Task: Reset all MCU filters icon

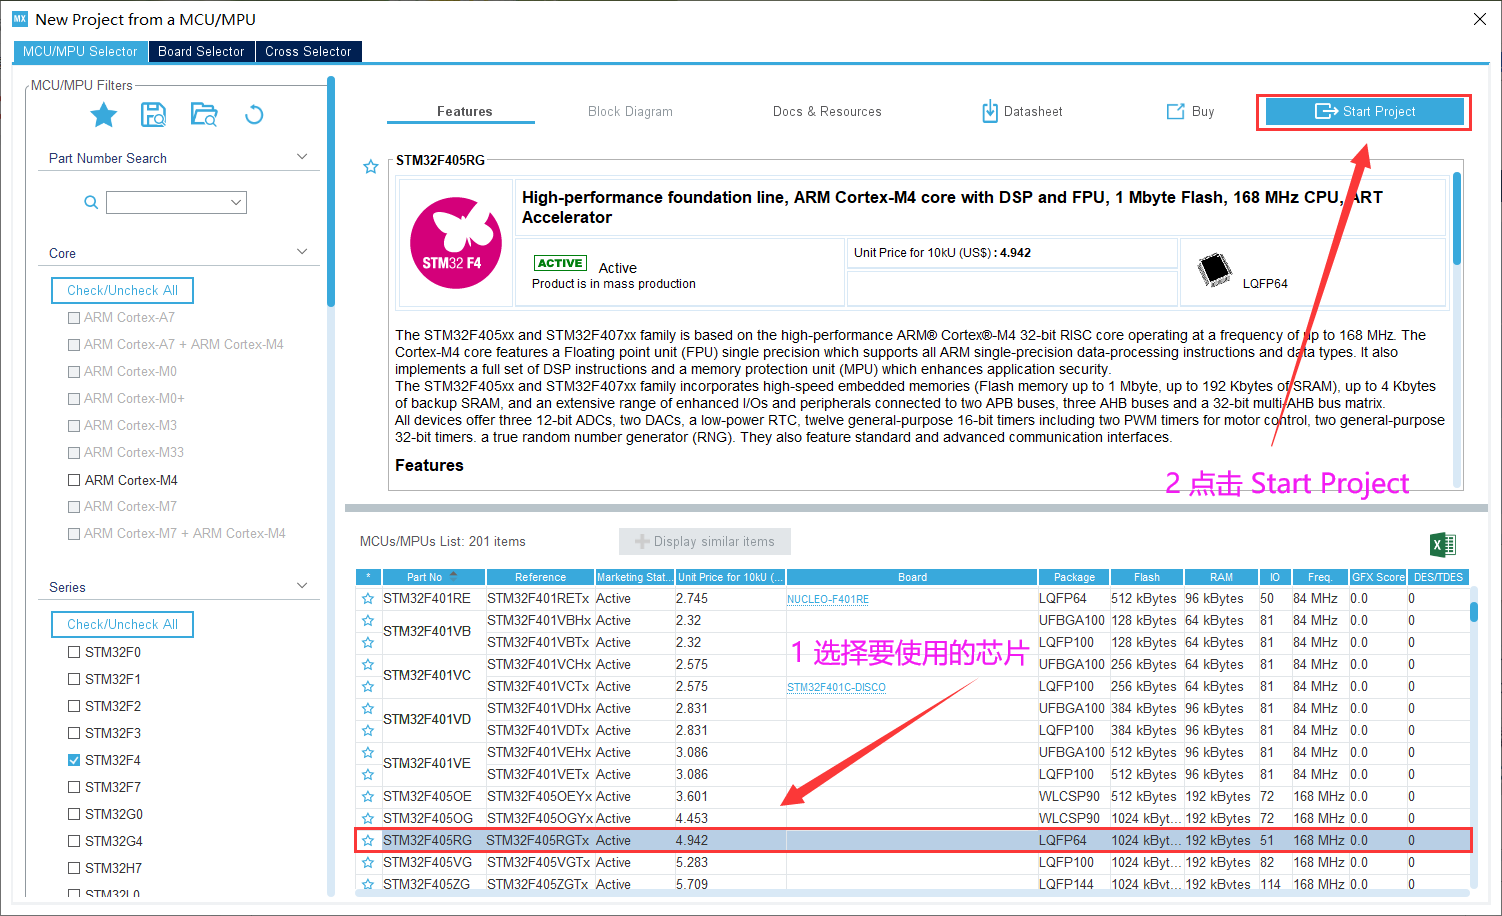Action: 254,115
